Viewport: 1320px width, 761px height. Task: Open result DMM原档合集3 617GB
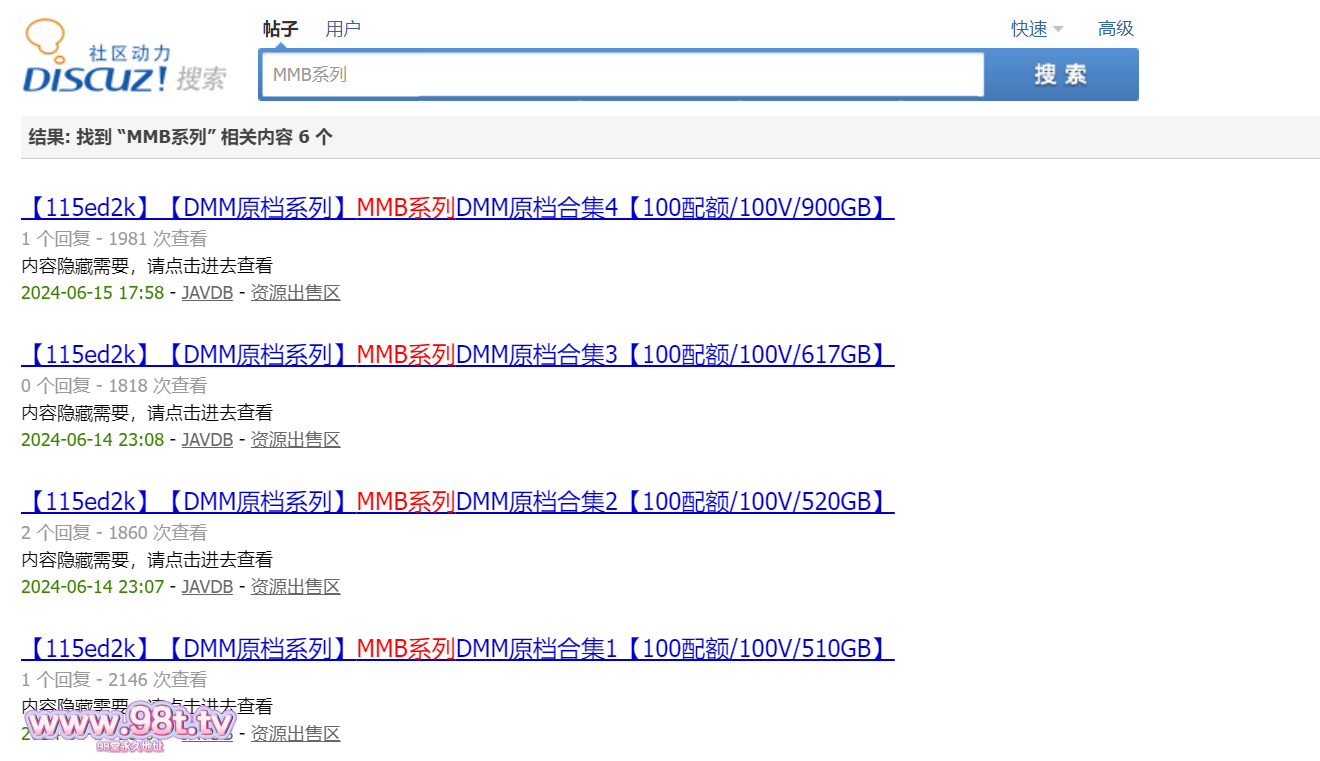(457, 355)
